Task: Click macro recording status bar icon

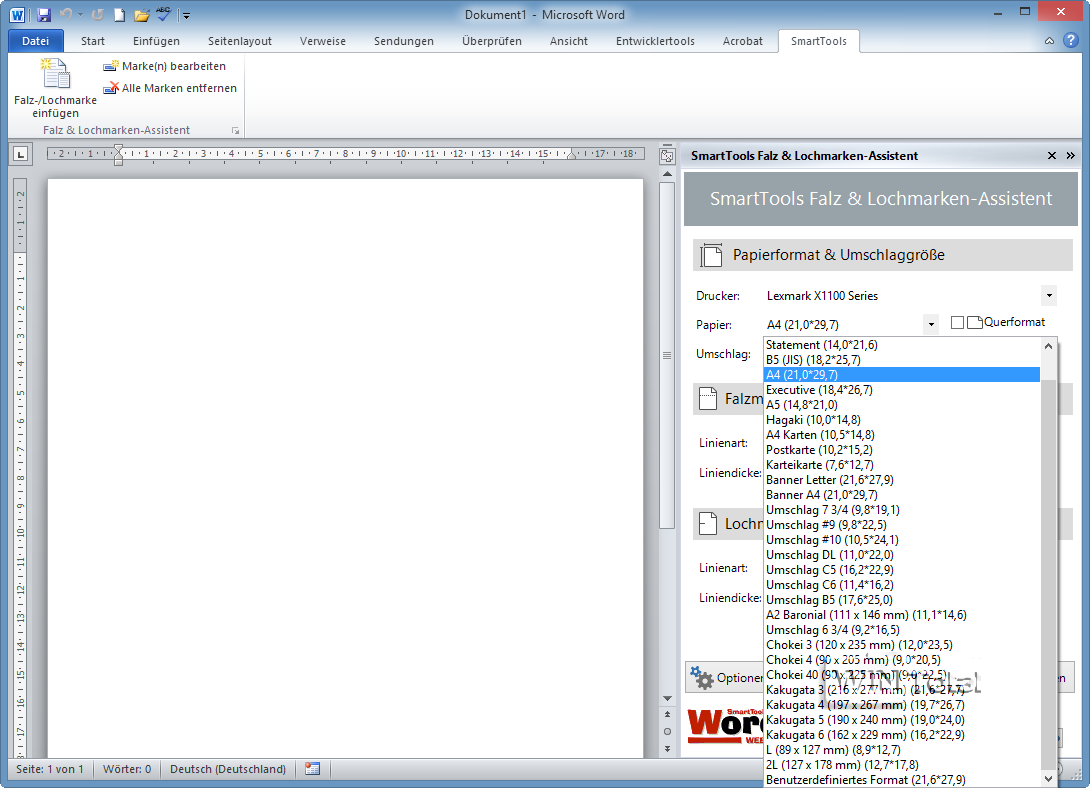Action: [313, 769]
